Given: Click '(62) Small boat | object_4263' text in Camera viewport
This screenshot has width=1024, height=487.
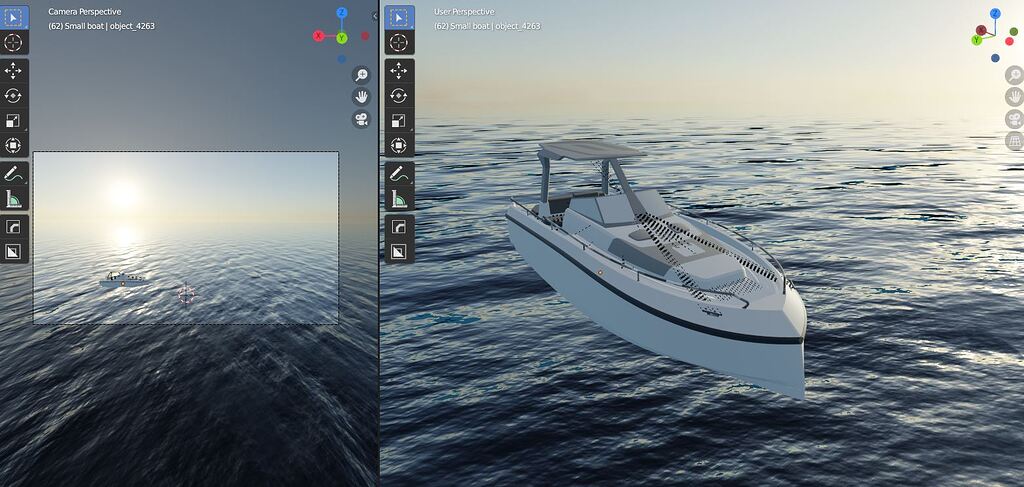Looking at the screenshot, I should point(101,26).
